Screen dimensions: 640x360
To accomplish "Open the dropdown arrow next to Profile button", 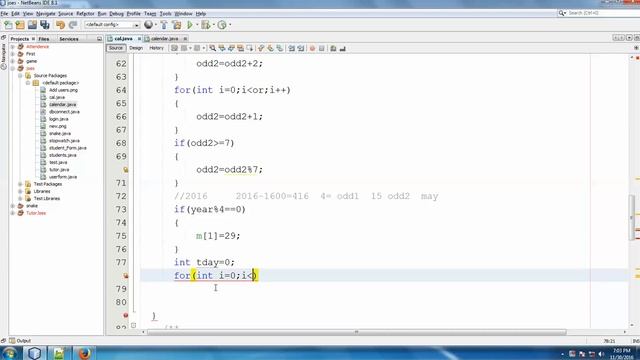I will (230, 25).
